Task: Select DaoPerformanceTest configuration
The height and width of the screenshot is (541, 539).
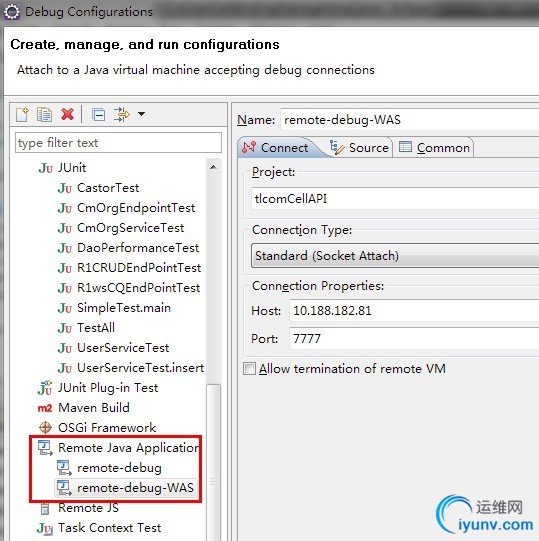Action: coord(138,248)
